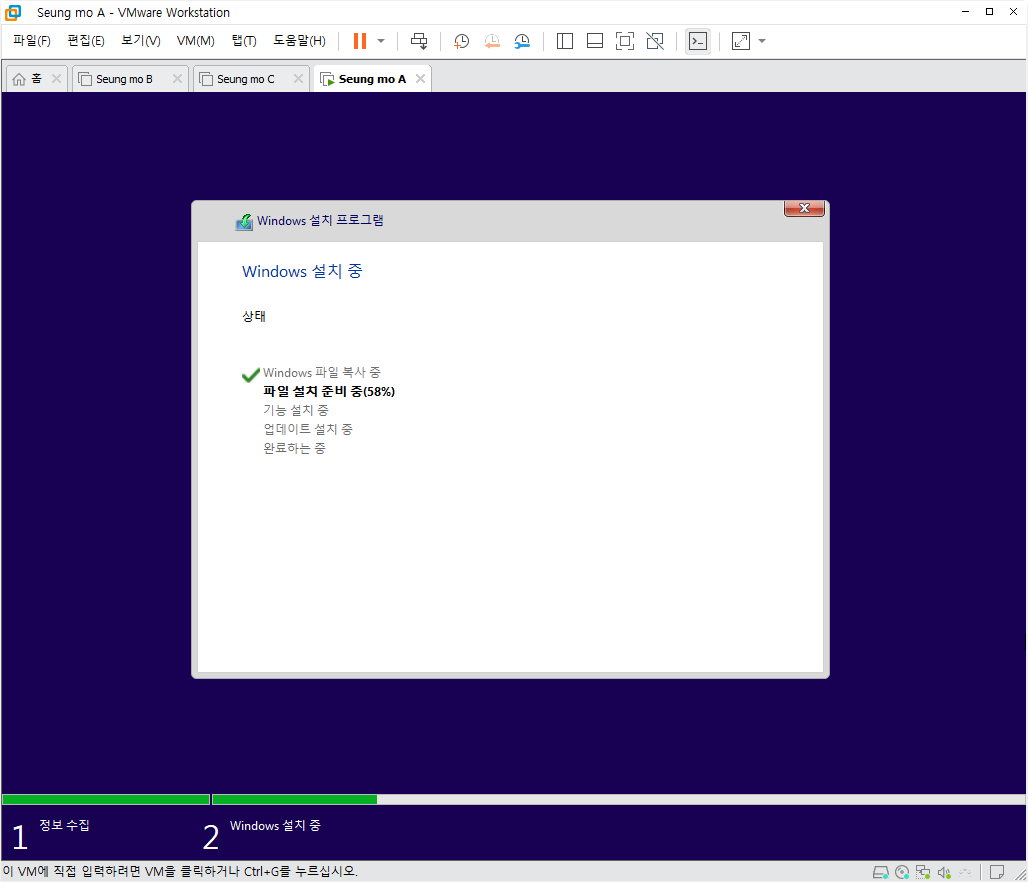The height and width of the screenshot is (882, 1028).
Task: Open the snapshot manager
Action: point(522,41)
